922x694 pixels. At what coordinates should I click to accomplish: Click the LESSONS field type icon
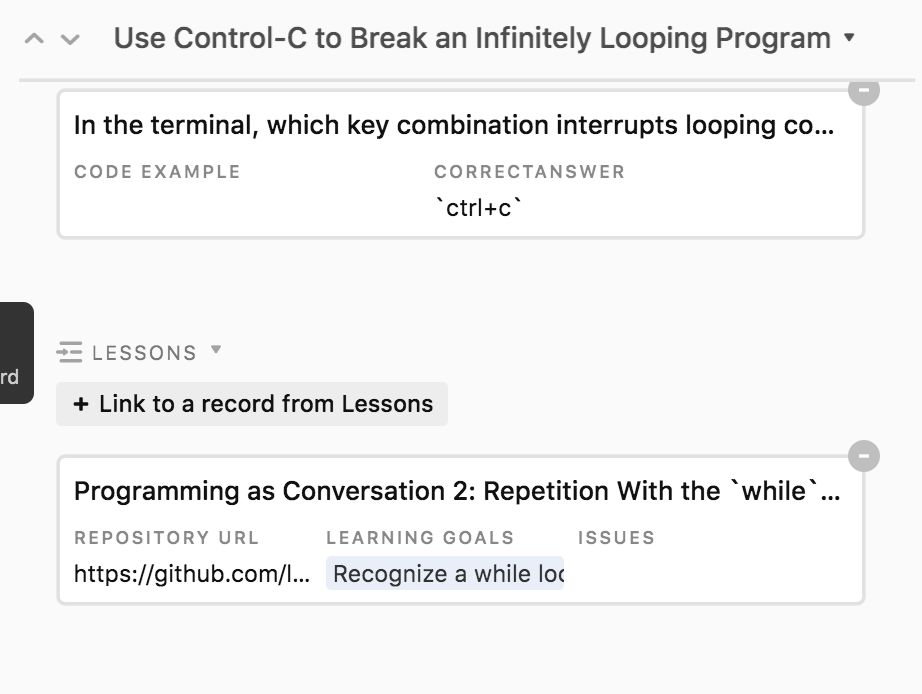click(x=69, y=353)
